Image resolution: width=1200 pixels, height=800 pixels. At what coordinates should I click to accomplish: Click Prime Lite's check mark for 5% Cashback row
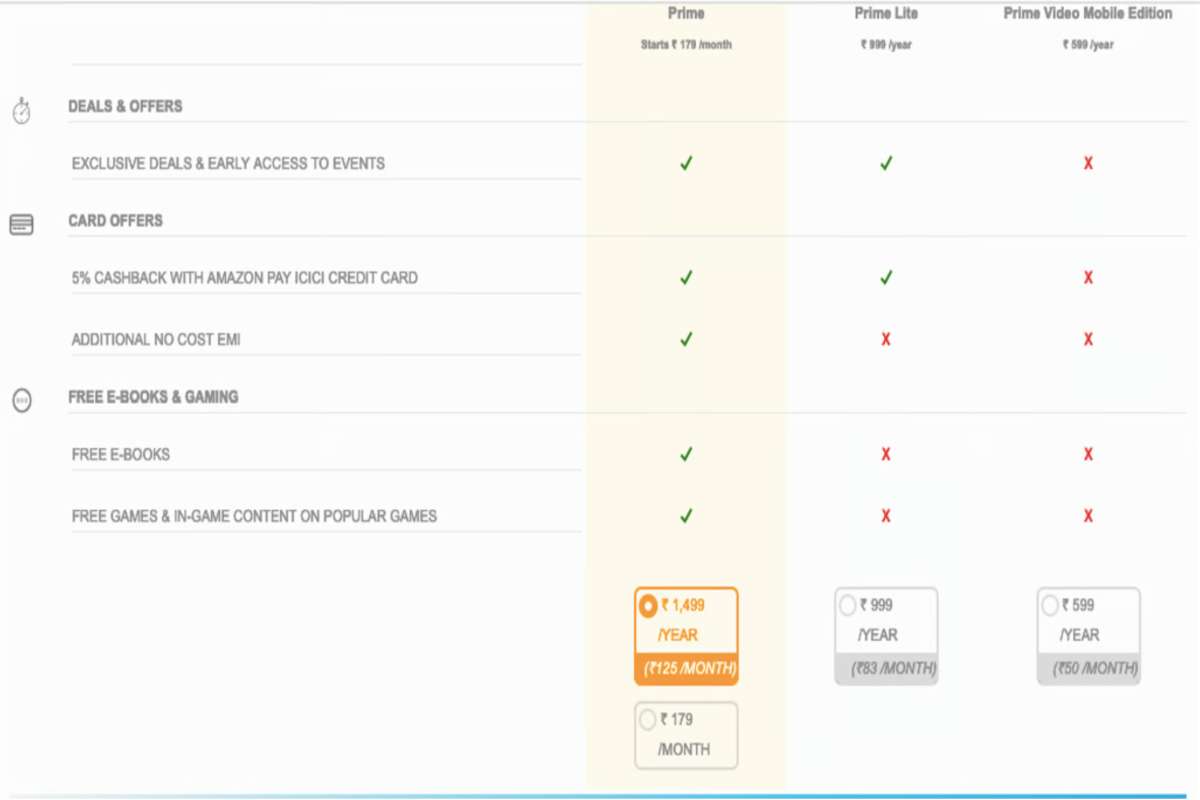[886, 277]
